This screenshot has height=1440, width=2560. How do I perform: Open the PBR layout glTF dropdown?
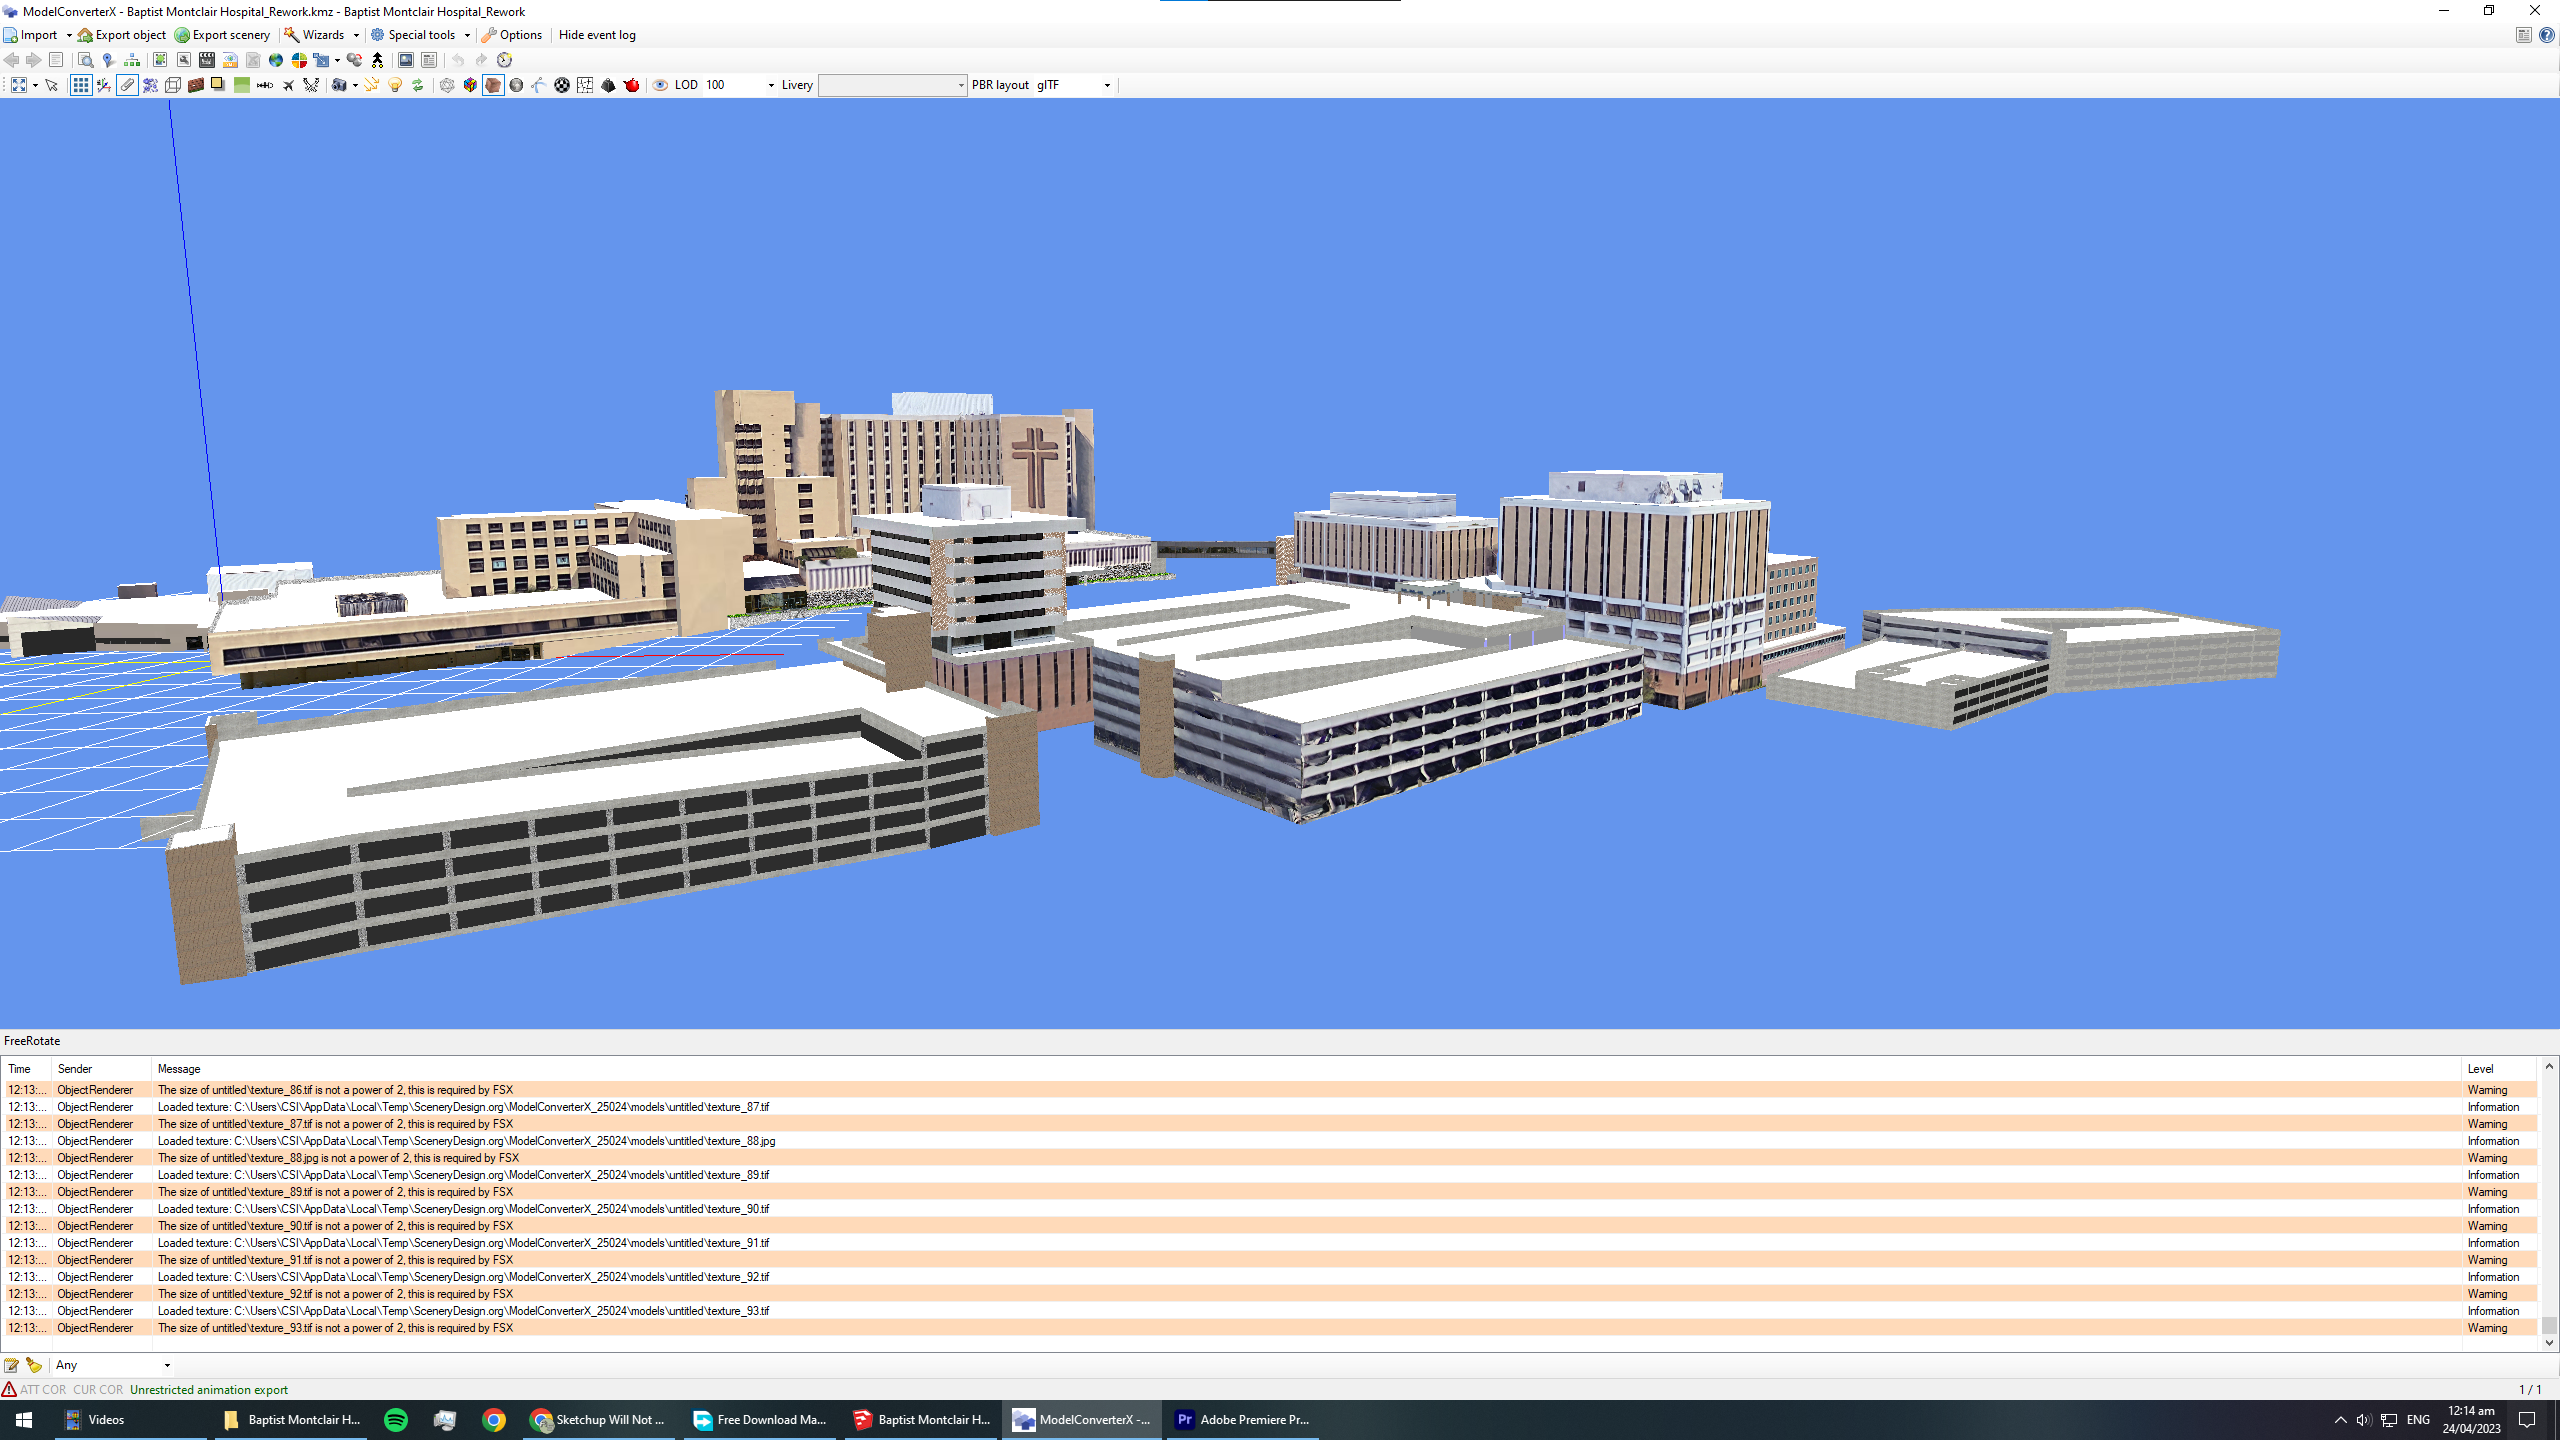1106,85
